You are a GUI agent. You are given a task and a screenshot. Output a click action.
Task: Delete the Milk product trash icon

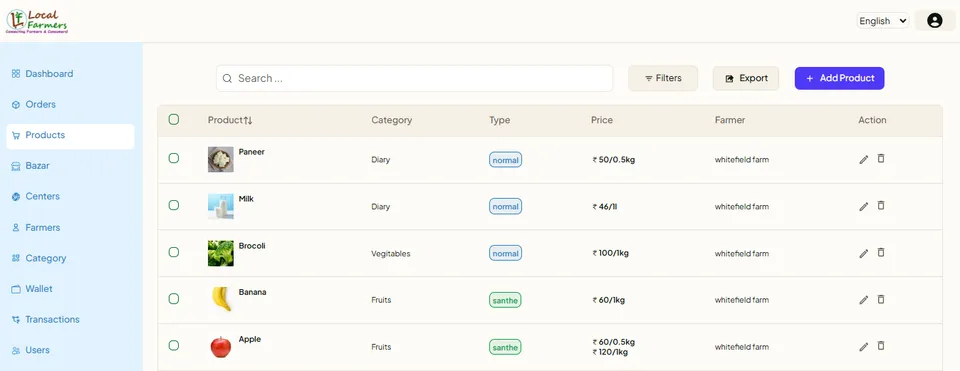[881, 206]
